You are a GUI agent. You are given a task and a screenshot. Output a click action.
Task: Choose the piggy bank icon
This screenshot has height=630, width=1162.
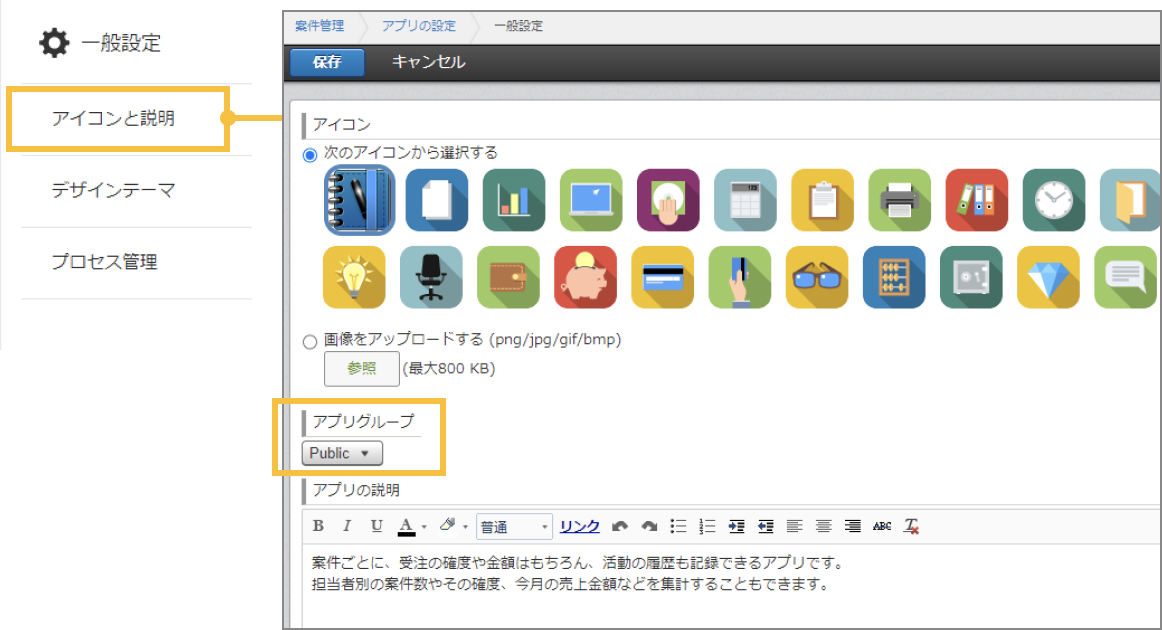point(586,277)
